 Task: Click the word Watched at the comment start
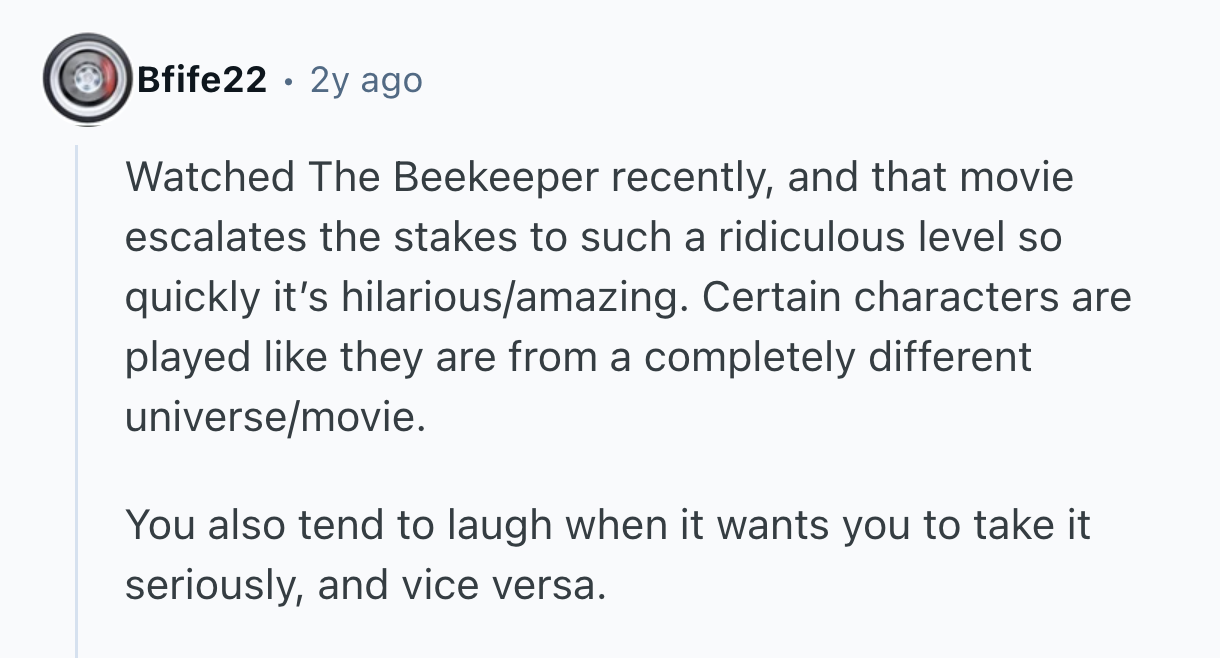[209, 178]
